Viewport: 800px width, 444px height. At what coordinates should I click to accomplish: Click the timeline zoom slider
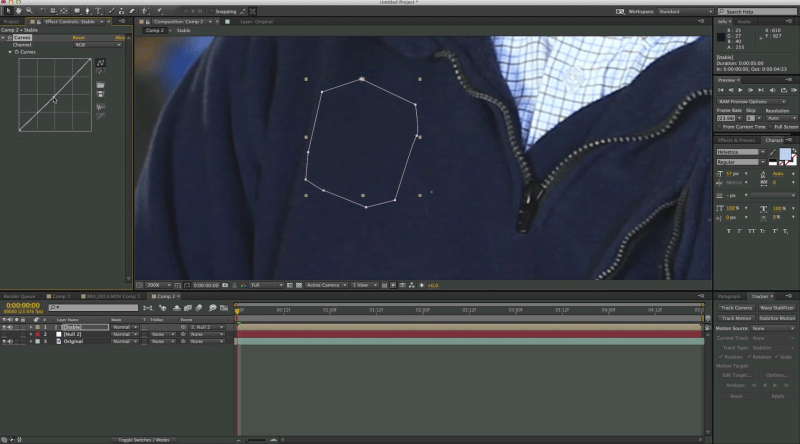256,440
